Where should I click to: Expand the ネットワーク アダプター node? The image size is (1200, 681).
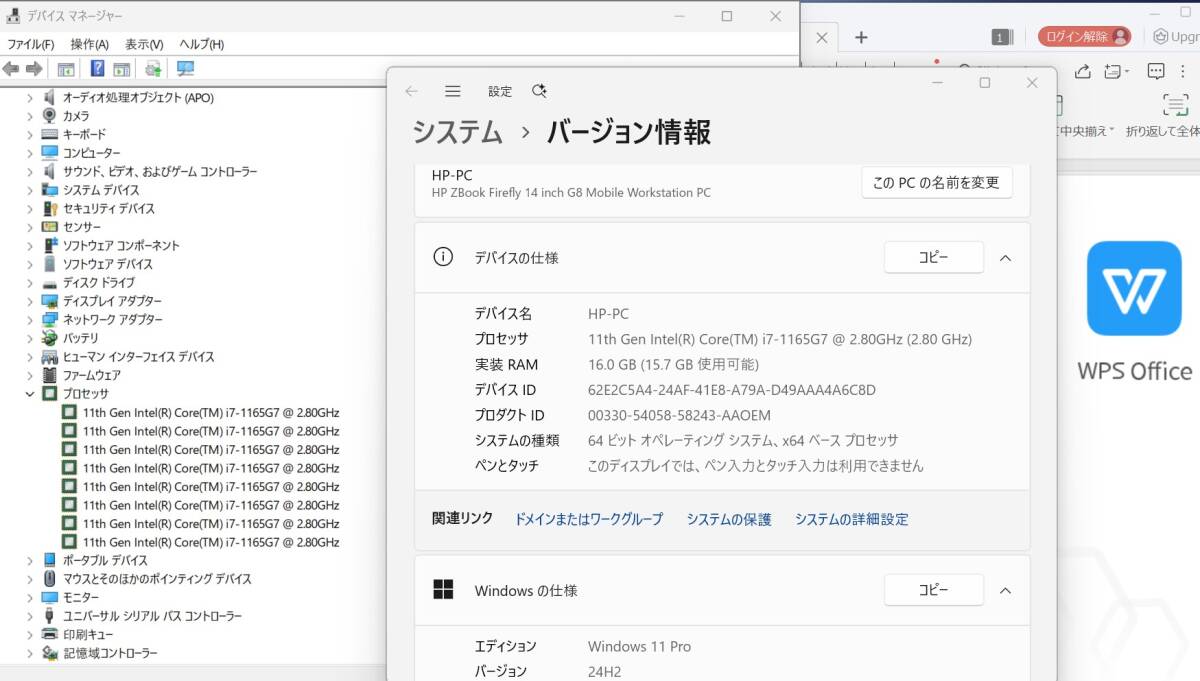30,320
